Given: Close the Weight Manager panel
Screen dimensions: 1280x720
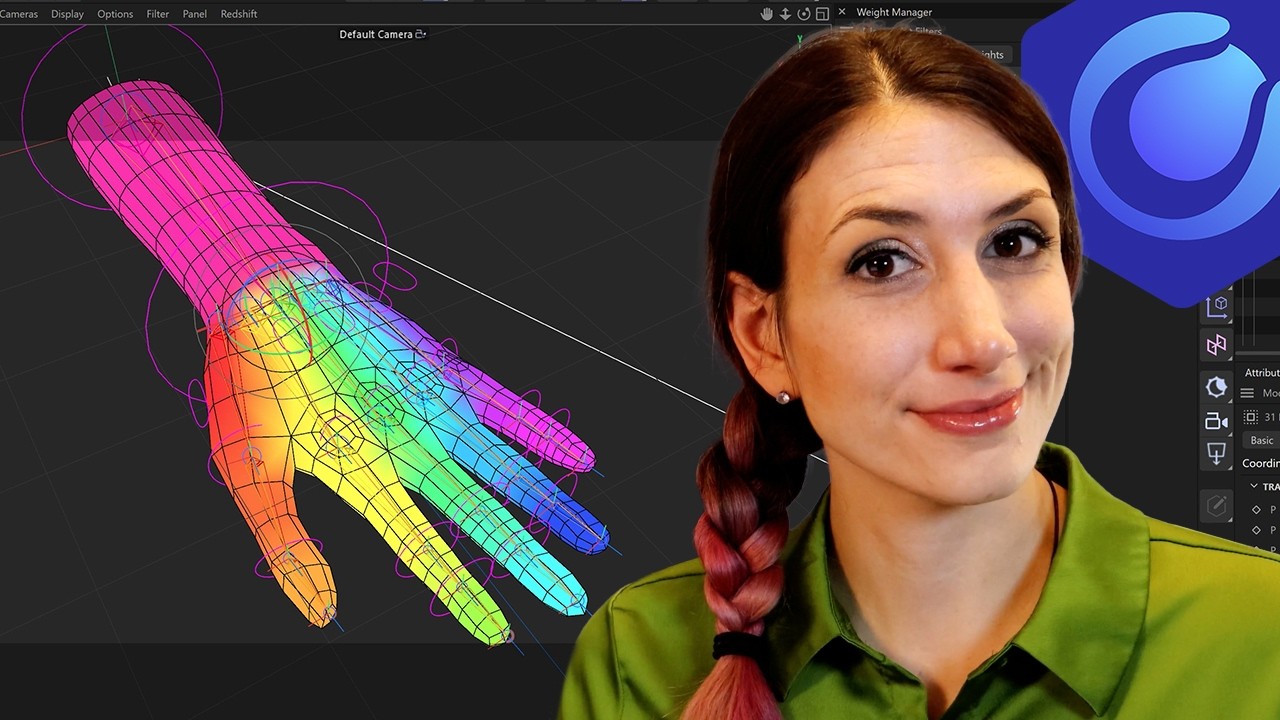Looking at the screenshot, I should pyautogui.click(x=842, y=12).
